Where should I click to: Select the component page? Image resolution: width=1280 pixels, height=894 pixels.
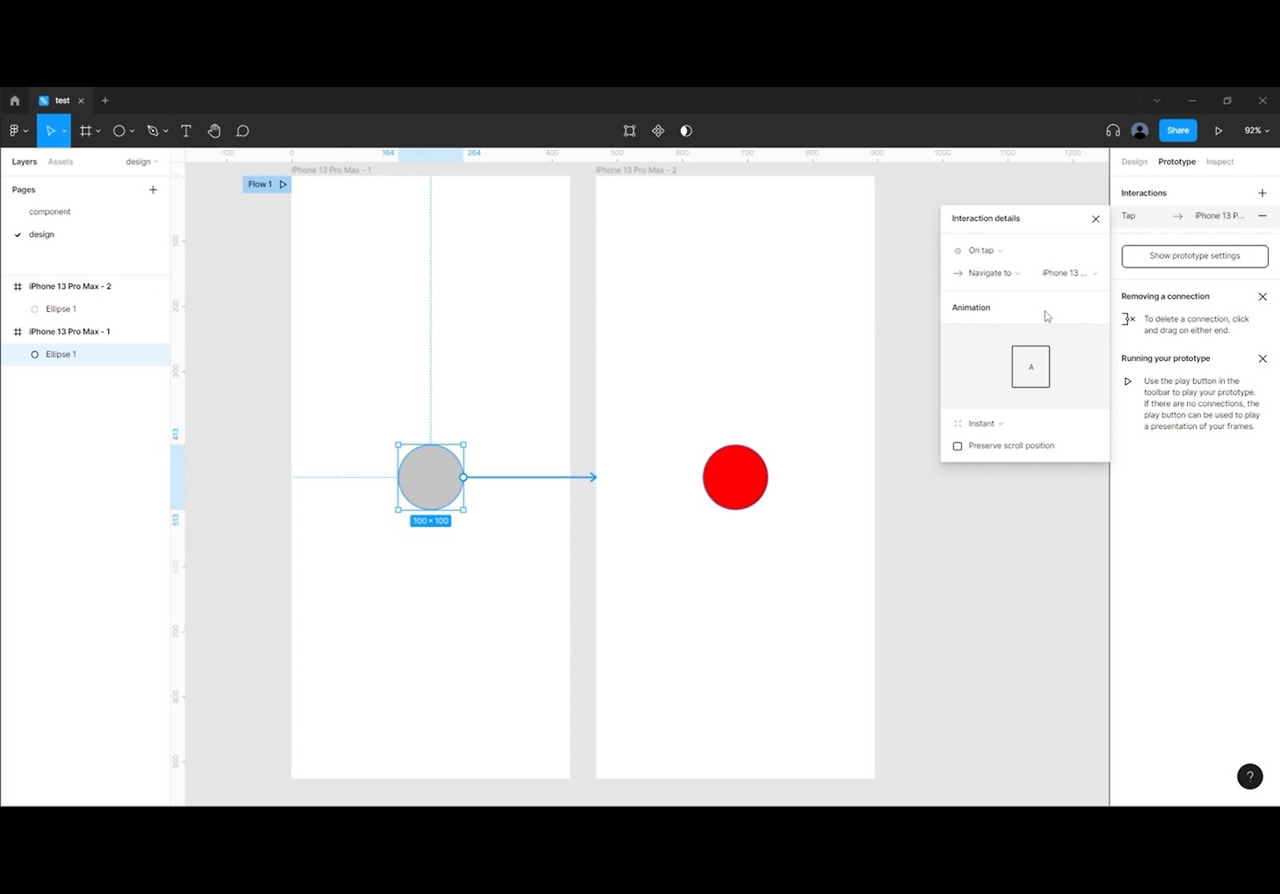click(x=50, y=212)
